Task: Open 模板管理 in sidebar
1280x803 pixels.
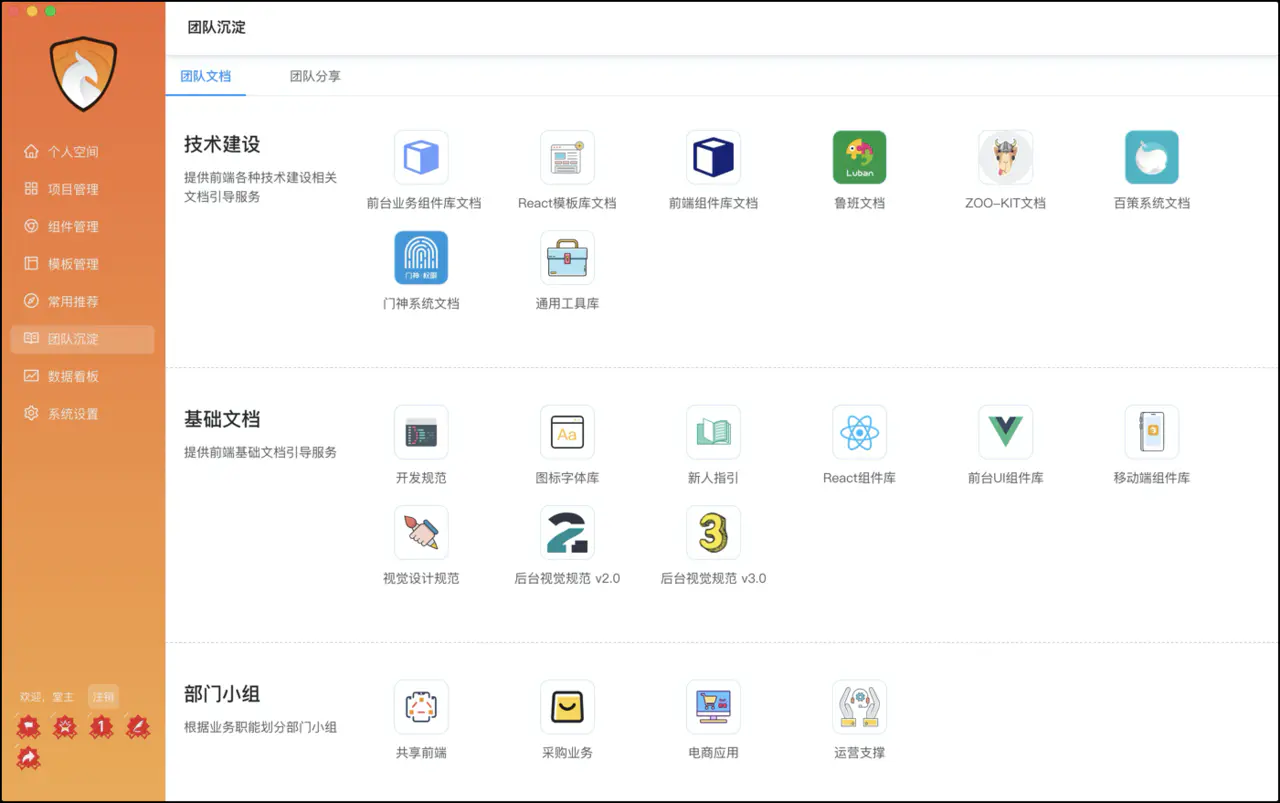Action: tap(82, 264)
